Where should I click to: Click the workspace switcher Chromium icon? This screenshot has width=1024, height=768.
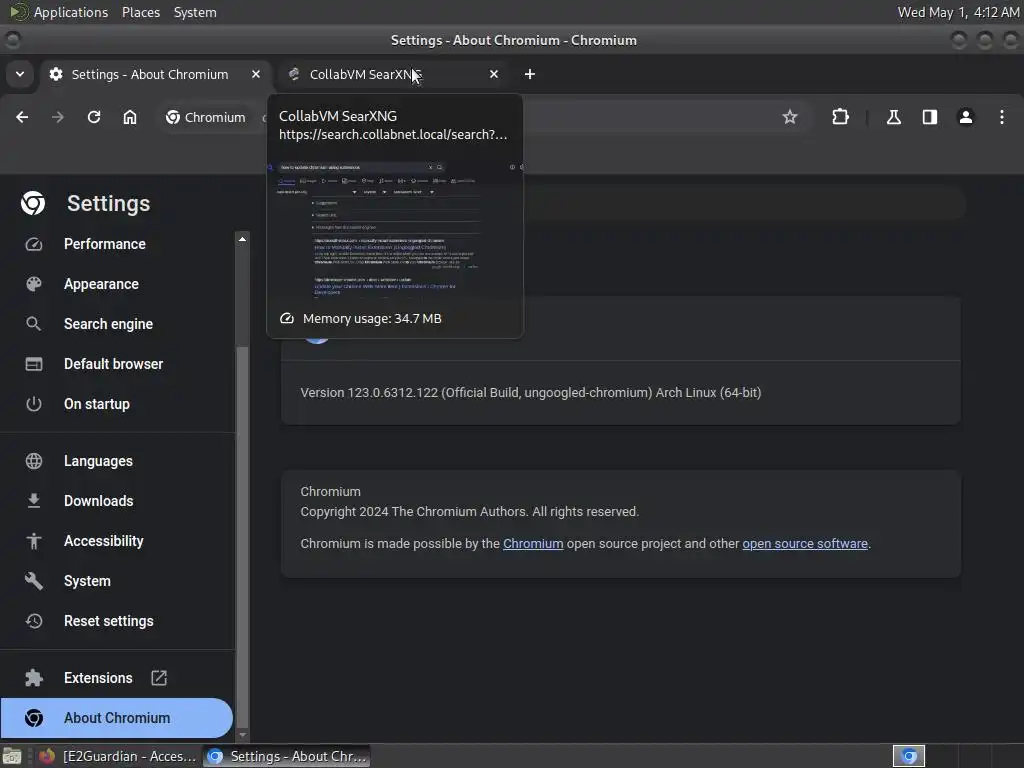pyautogui.click(x=908, y=756)
